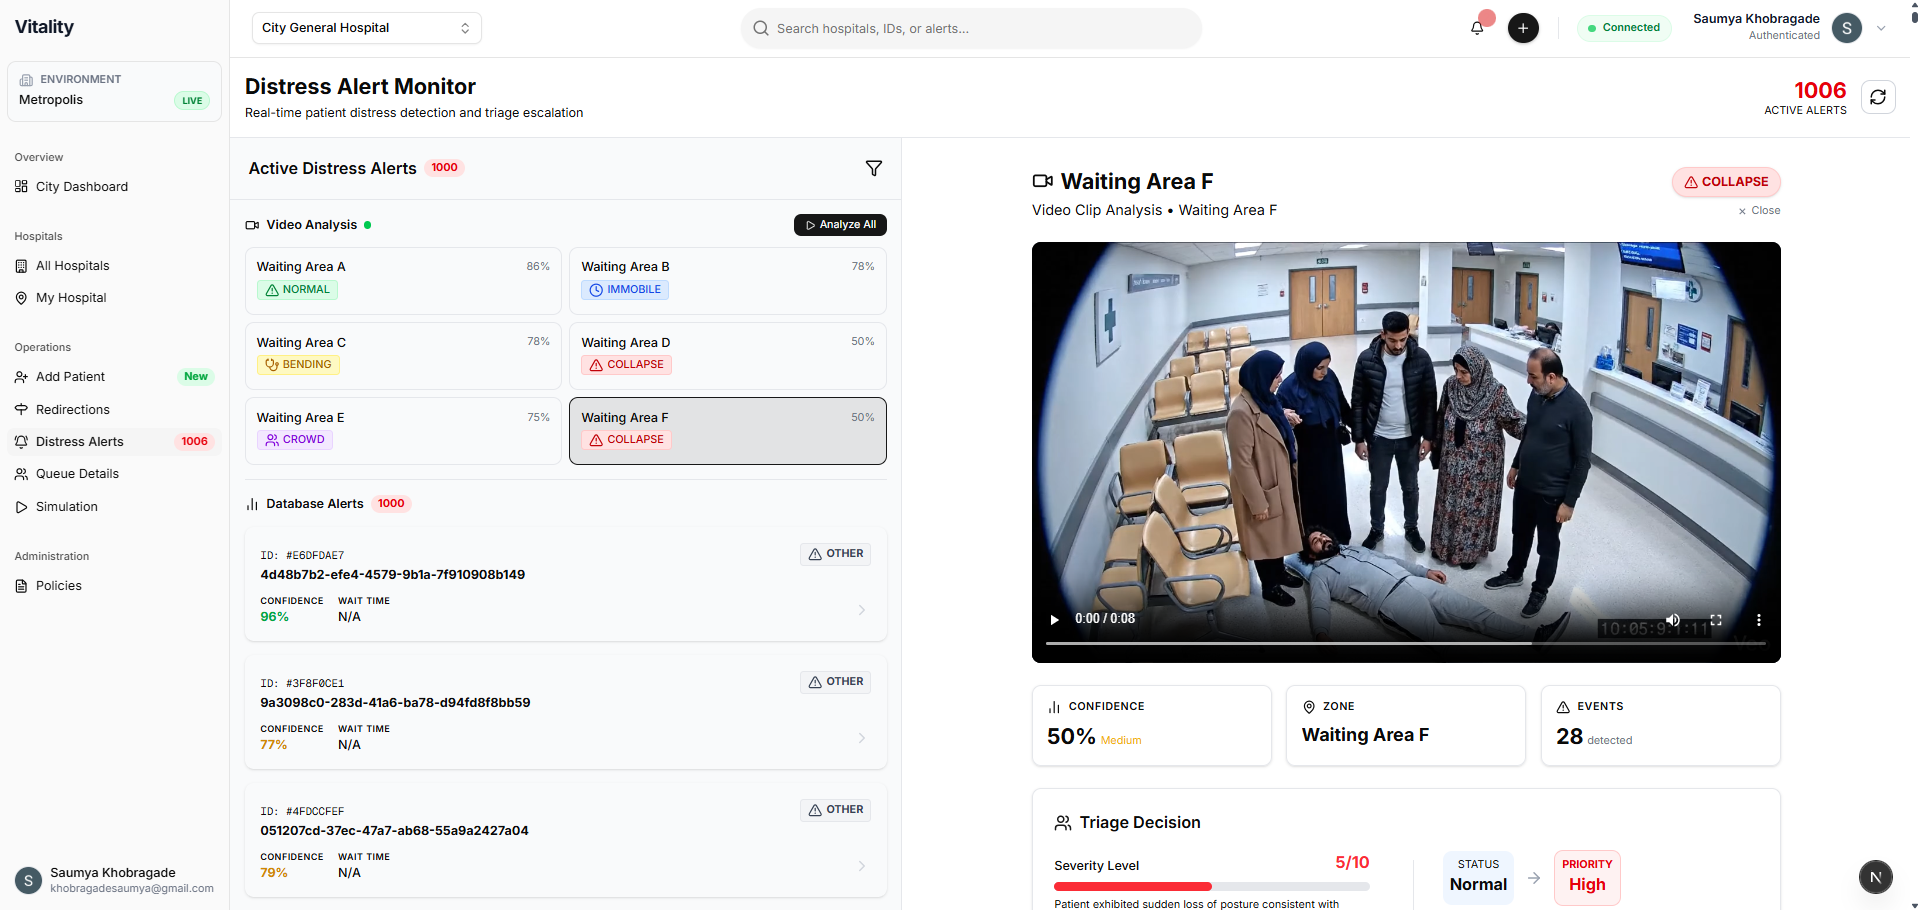Click the black plus add button
Viewport: 1919px width, 910px height.
(1522, 28)
